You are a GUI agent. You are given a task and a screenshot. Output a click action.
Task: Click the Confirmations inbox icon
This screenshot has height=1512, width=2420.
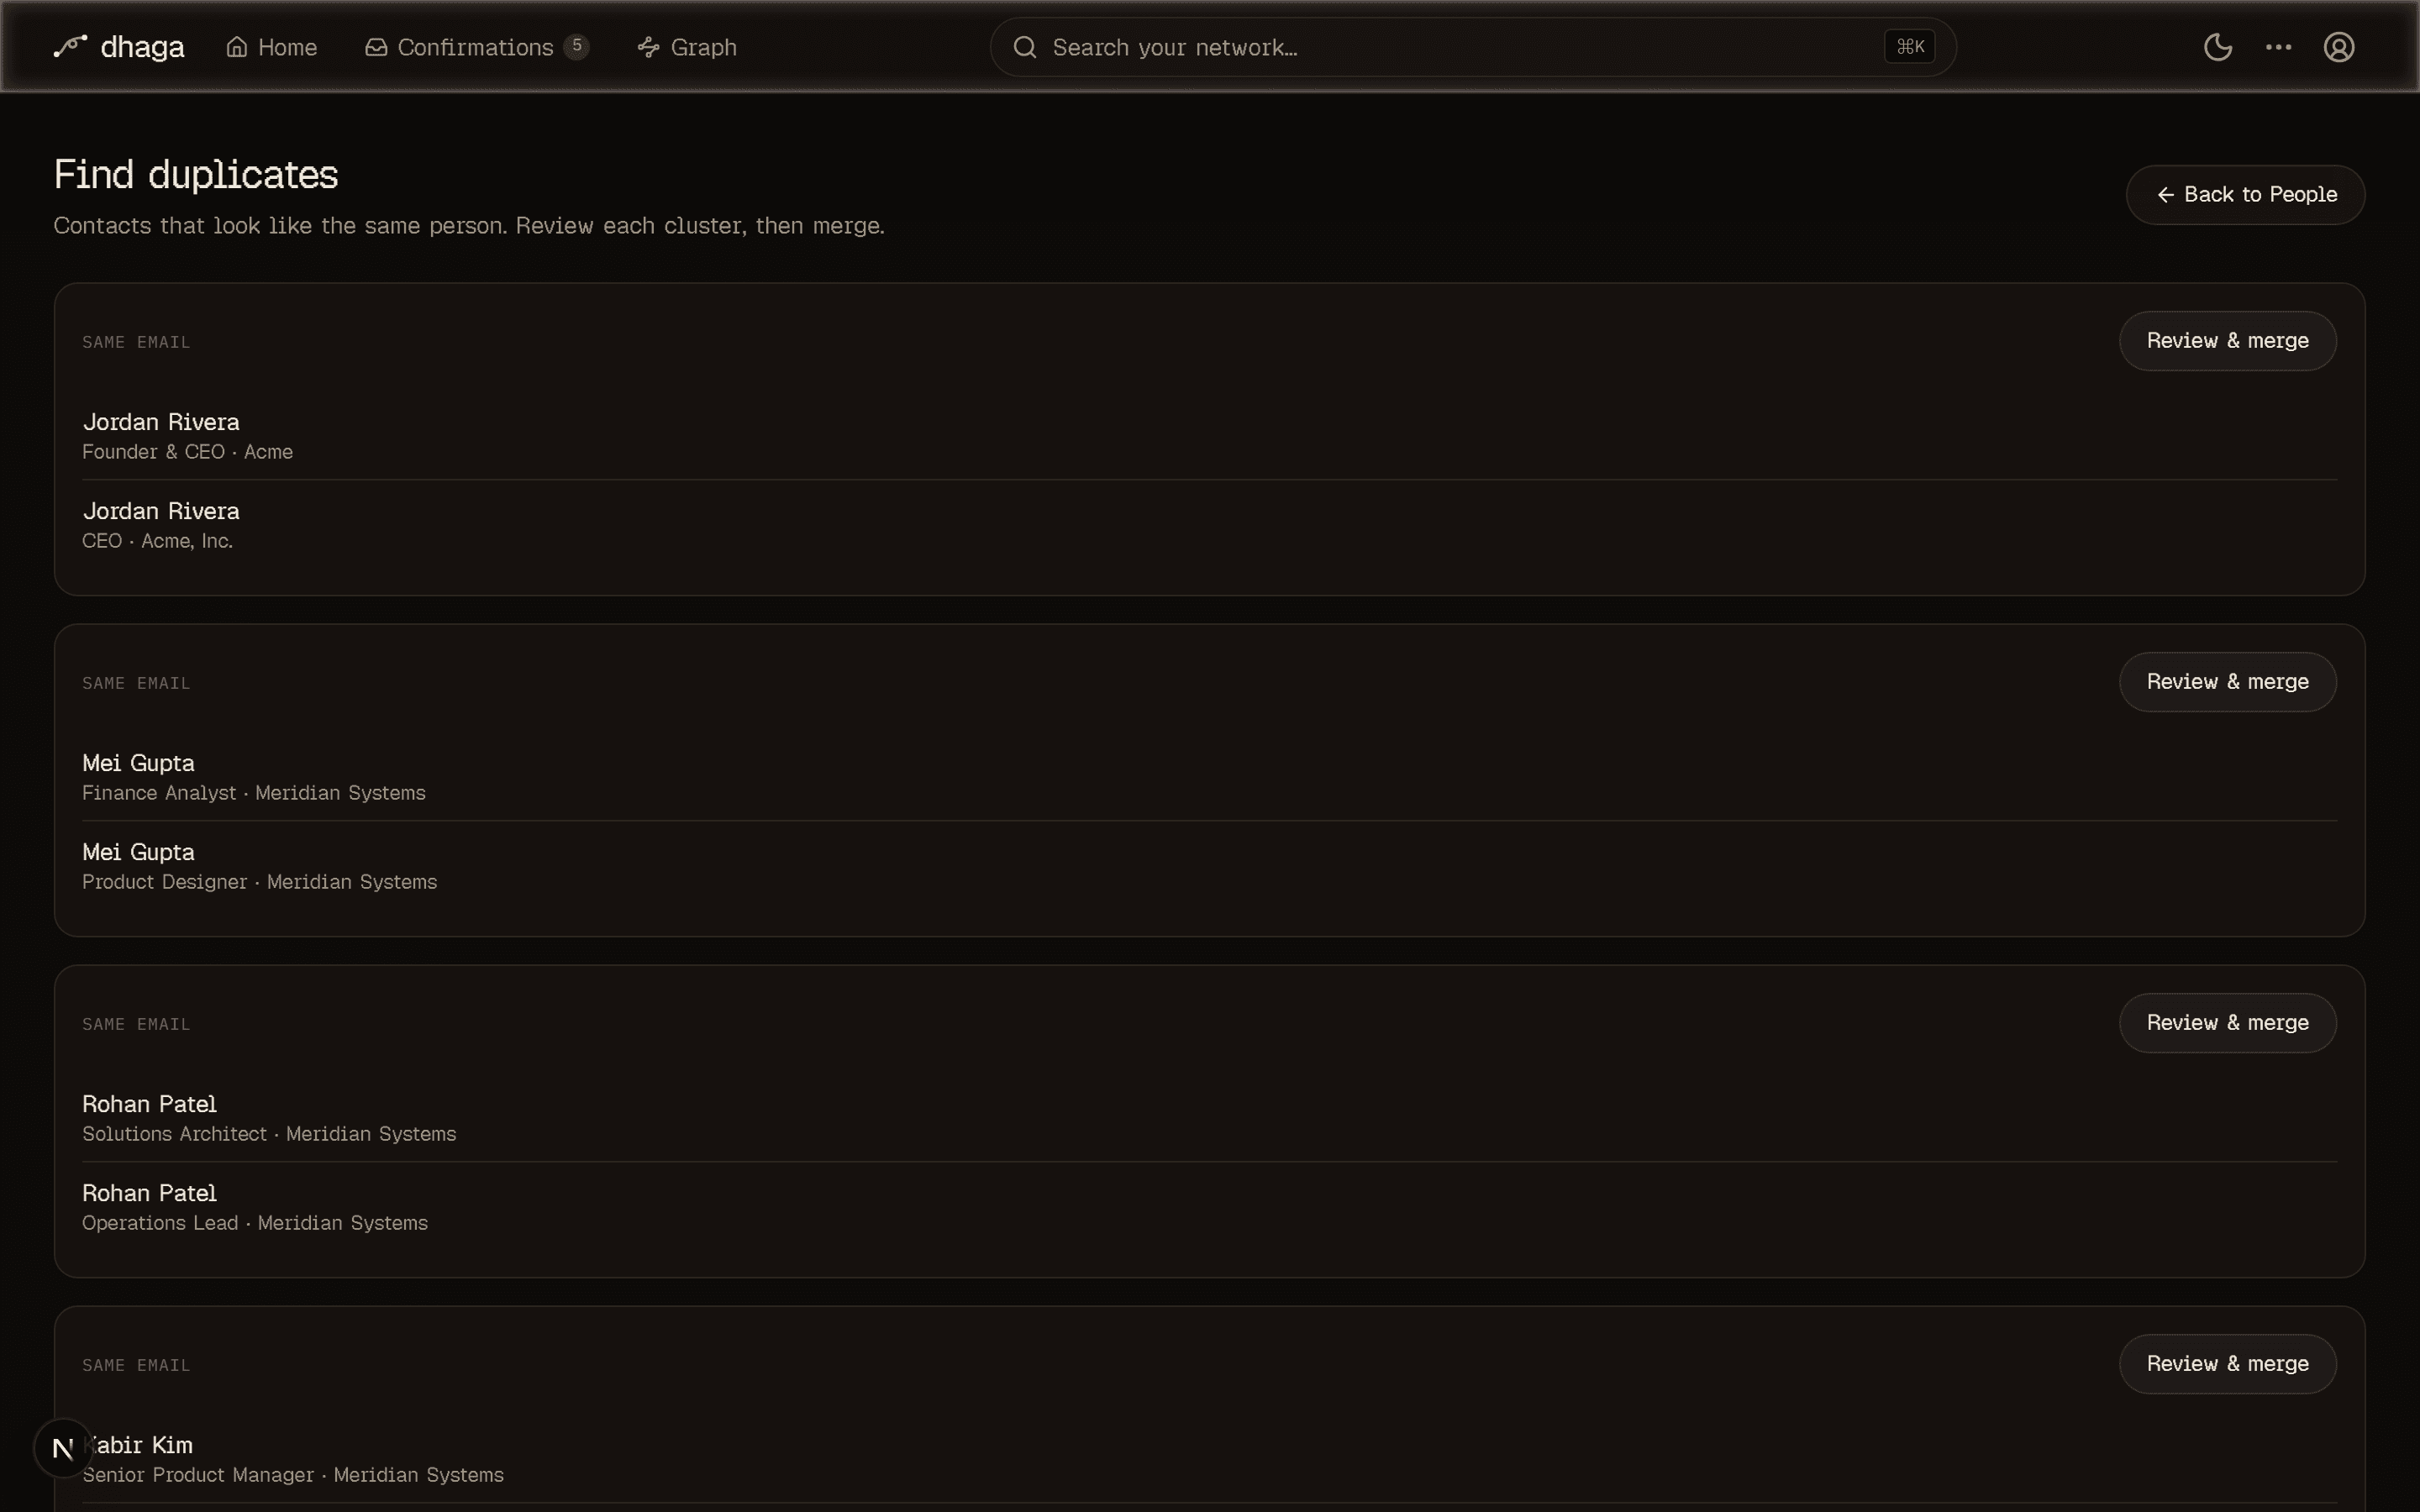[376, 47]
